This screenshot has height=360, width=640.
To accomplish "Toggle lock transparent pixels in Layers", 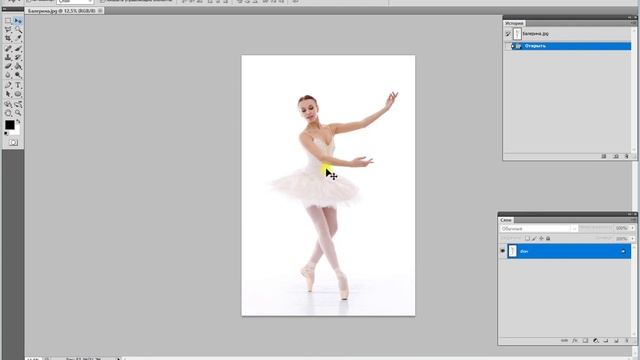I will point(527,238).
